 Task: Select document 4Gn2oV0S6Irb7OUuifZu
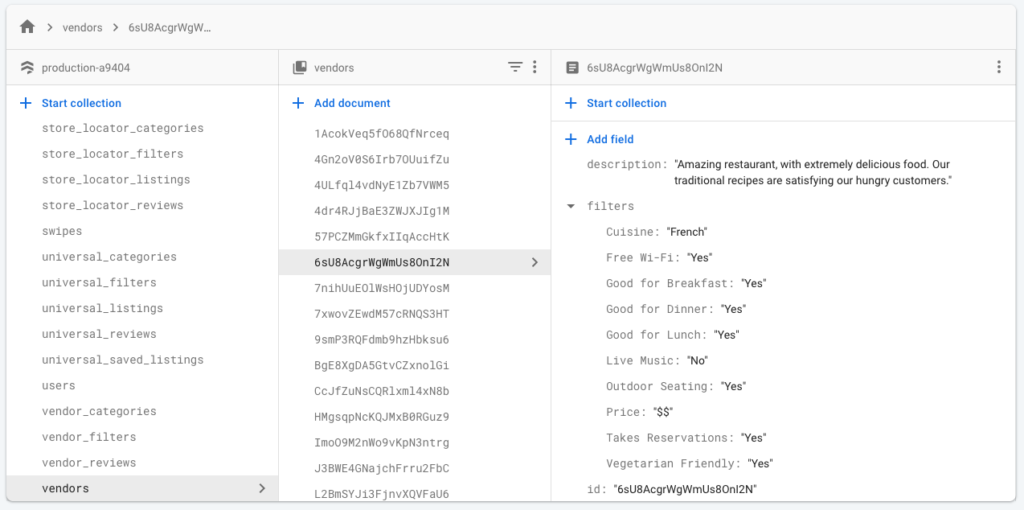pyautogui.click(x=382, y=160)
